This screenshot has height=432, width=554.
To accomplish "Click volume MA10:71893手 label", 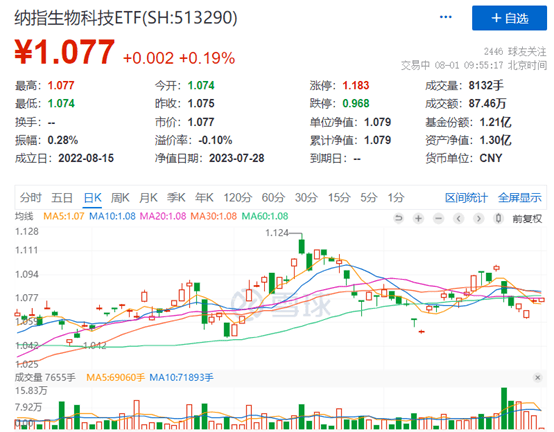I will coord(181,378).
